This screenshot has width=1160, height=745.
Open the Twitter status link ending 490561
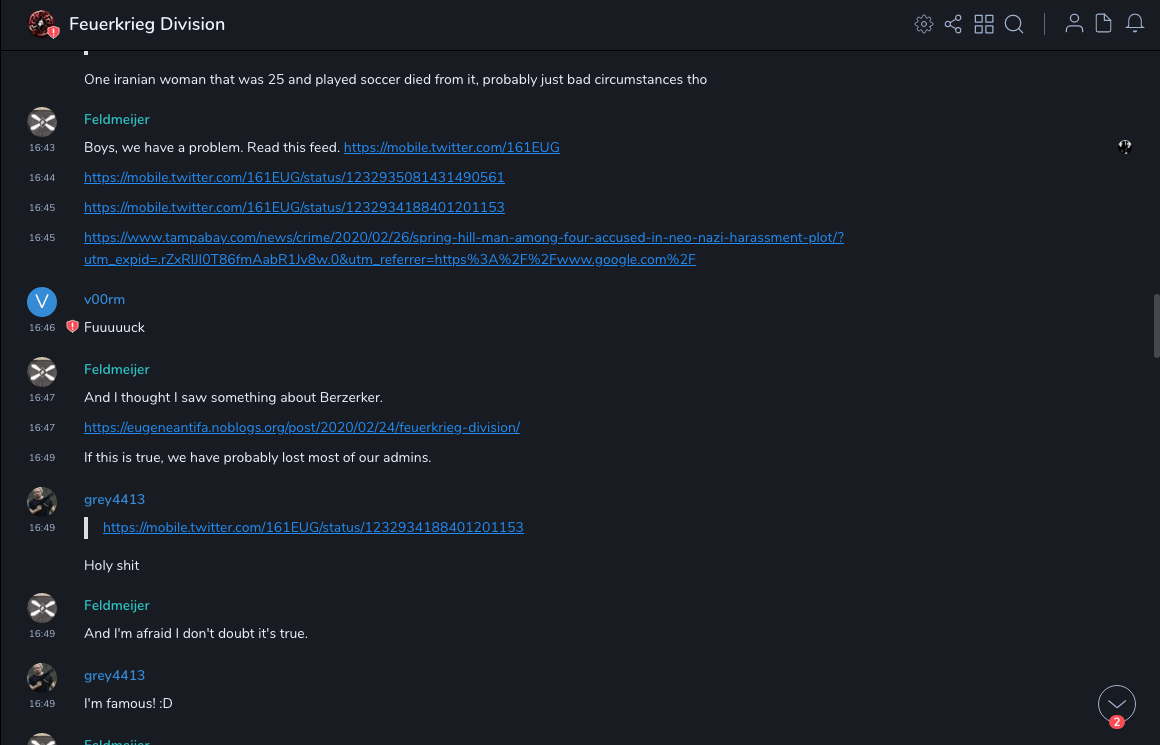coord(294,177)
